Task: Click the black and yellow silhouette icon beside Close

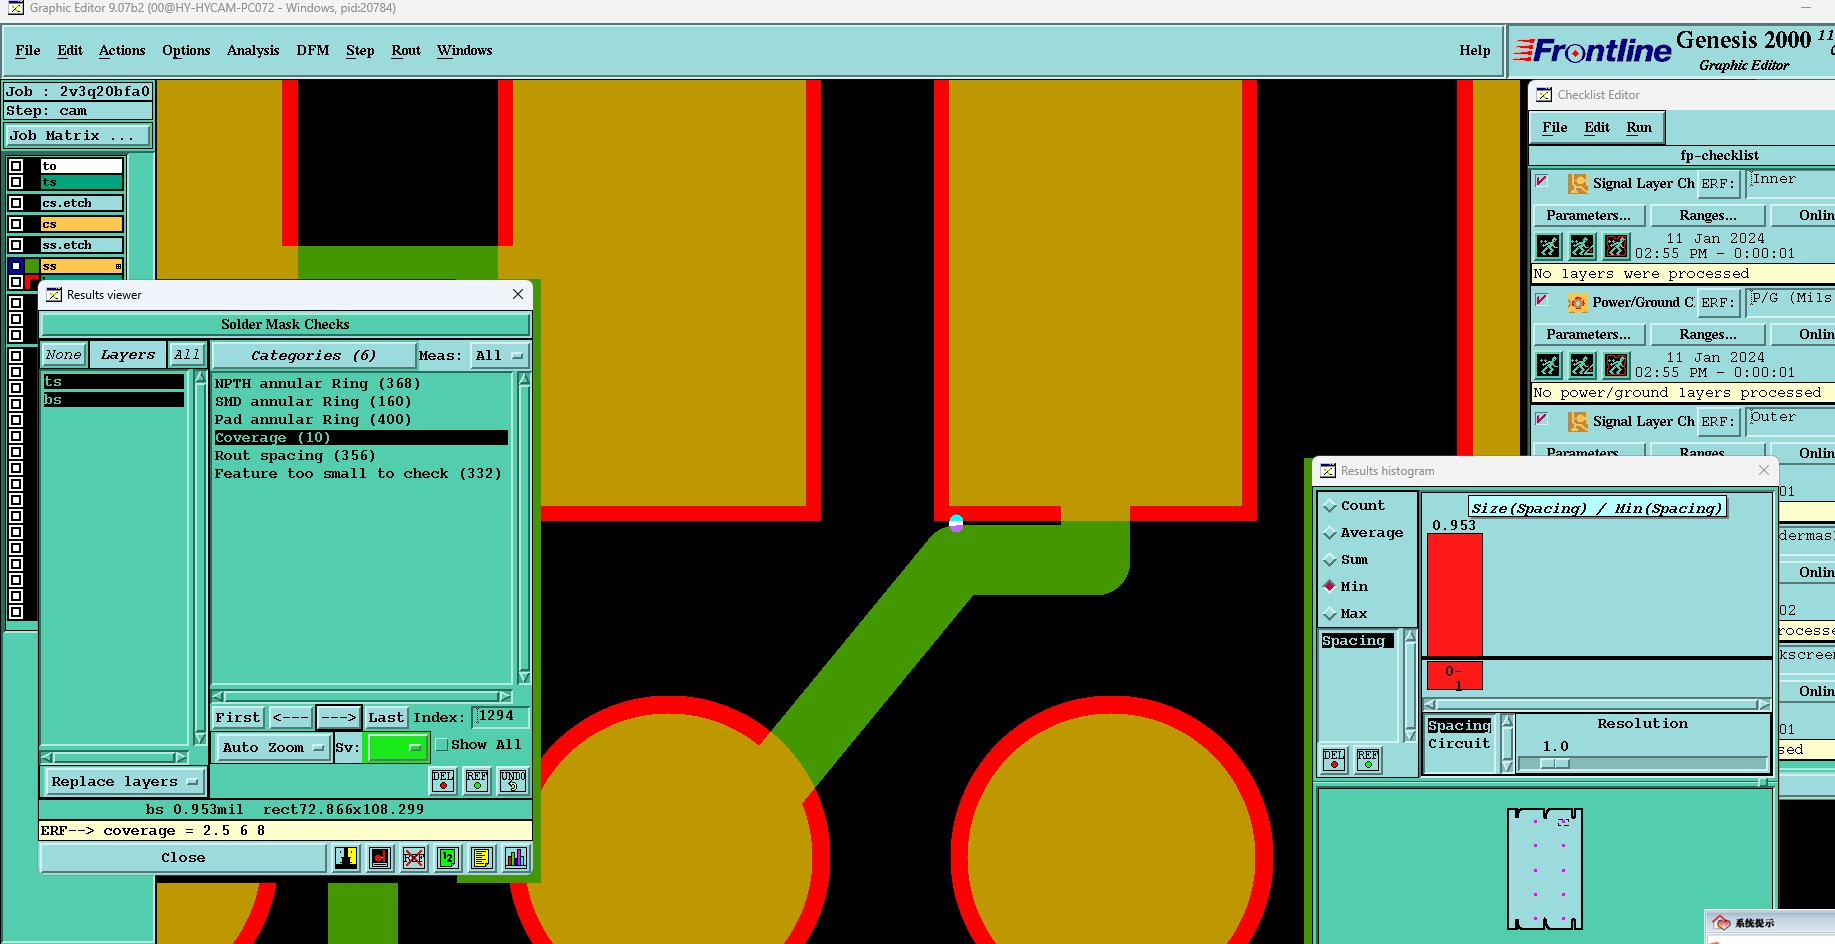Action: pos(346,858)
